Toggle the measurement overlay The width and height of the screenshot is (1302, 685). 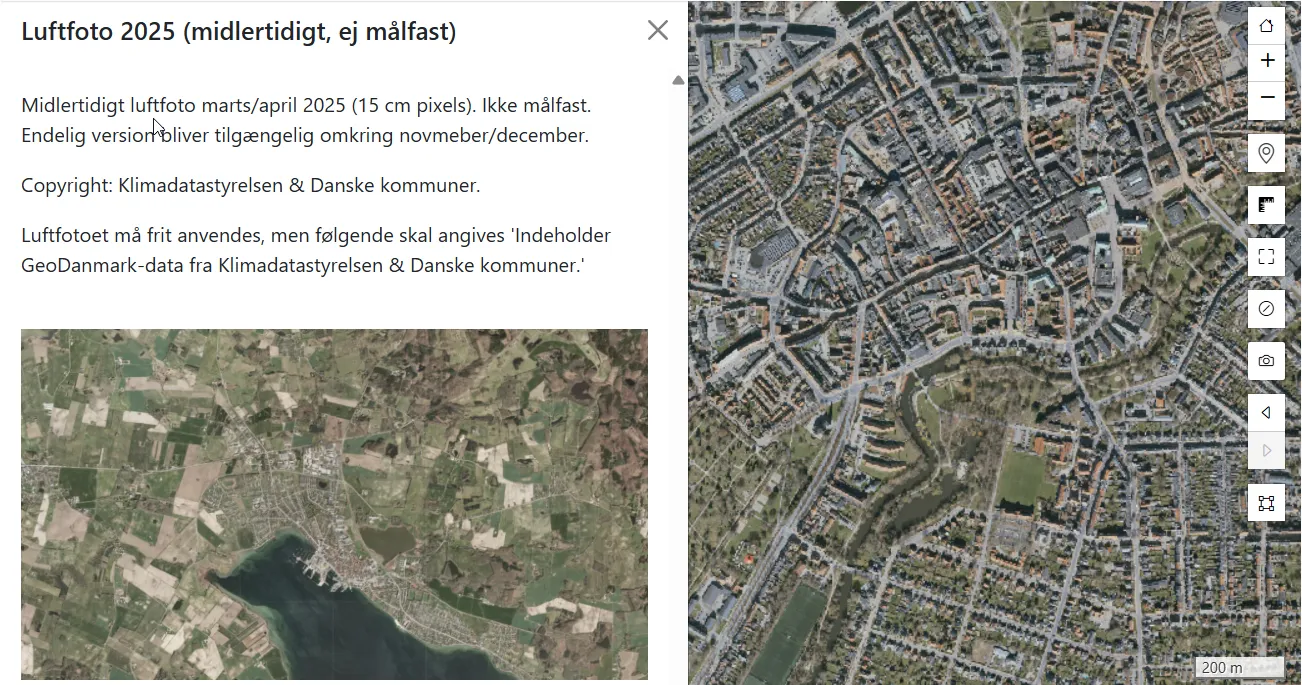[1266, 205]
